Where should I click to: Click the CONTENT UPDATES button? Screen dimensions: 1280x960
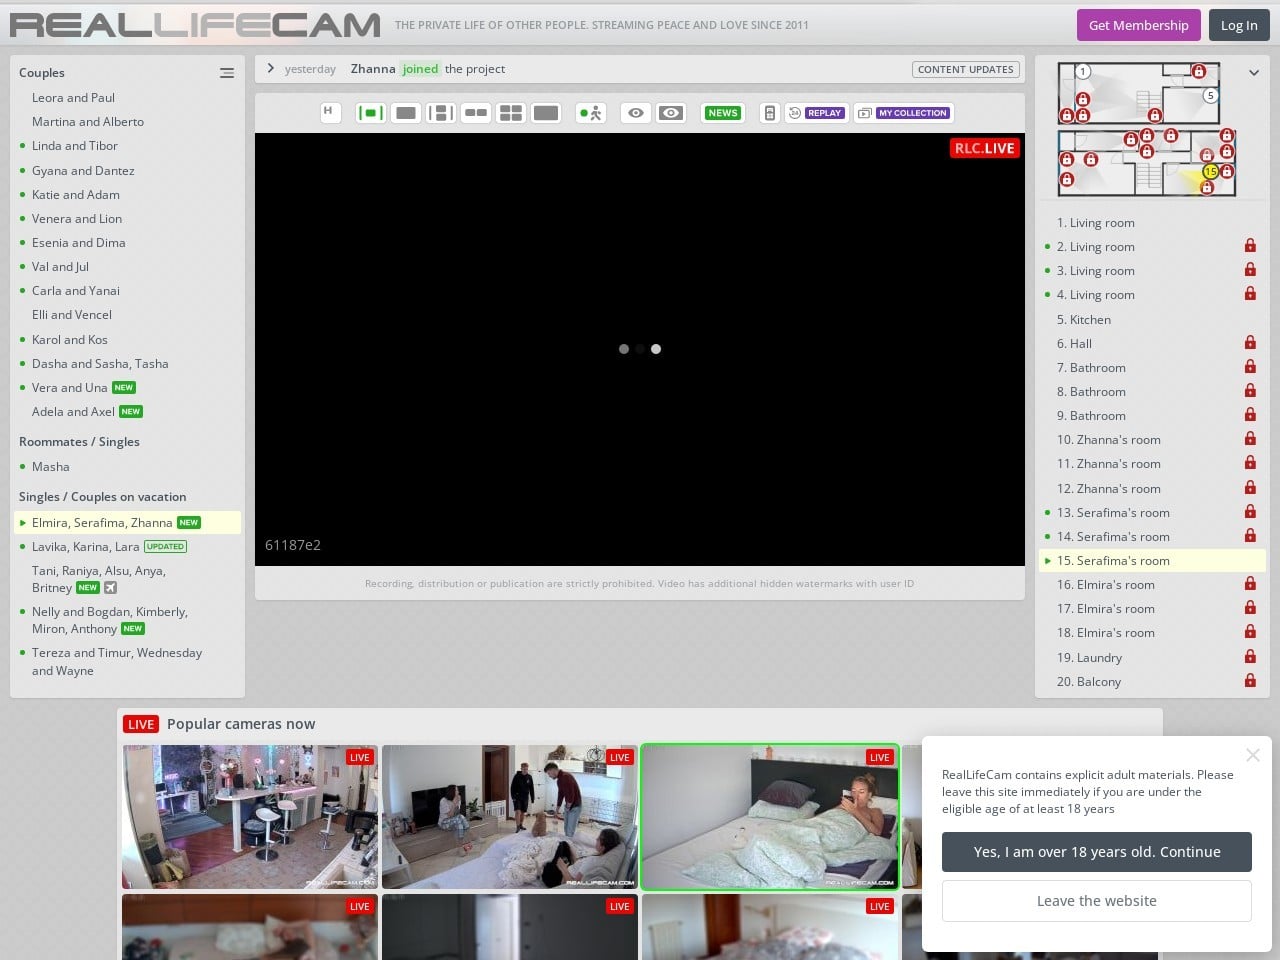point(965,69)
